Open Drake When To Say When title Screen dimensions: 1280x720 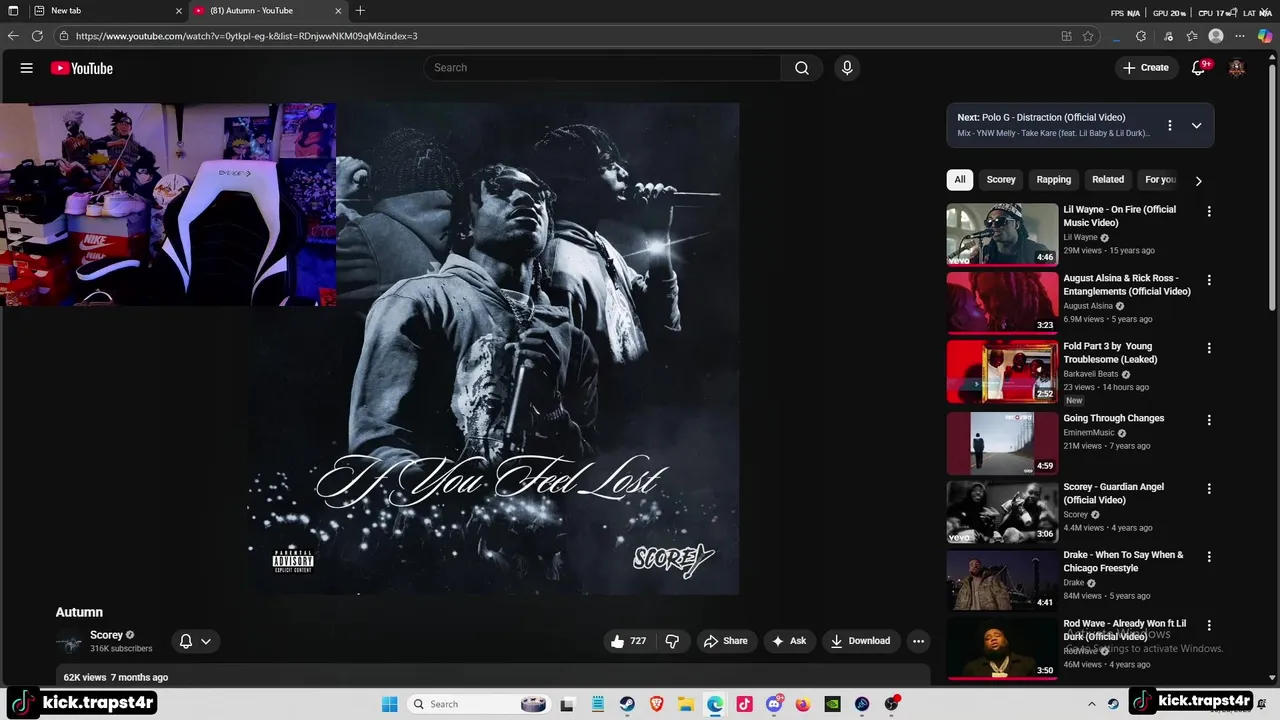(1123, 562)
